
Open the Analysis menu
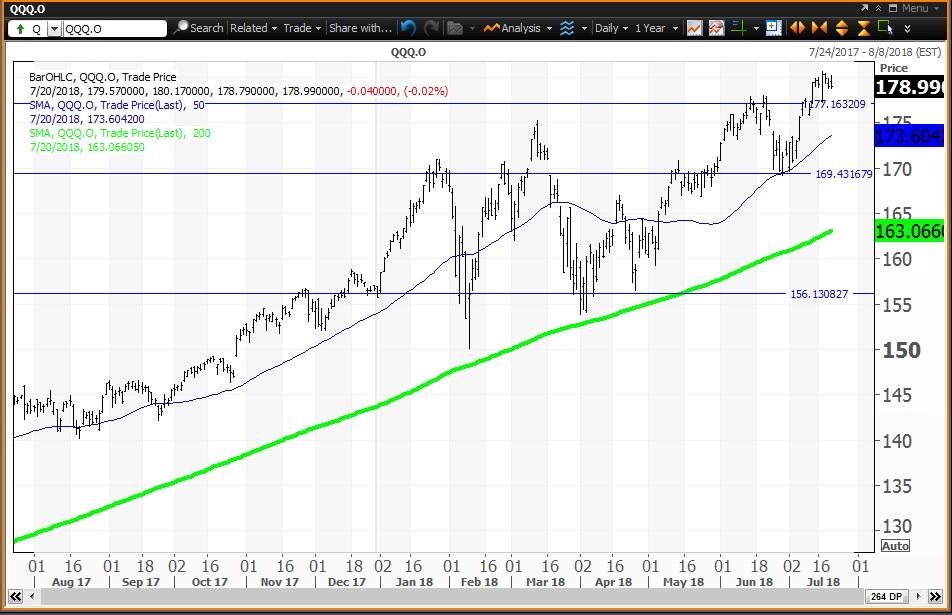tap(515, 28)
